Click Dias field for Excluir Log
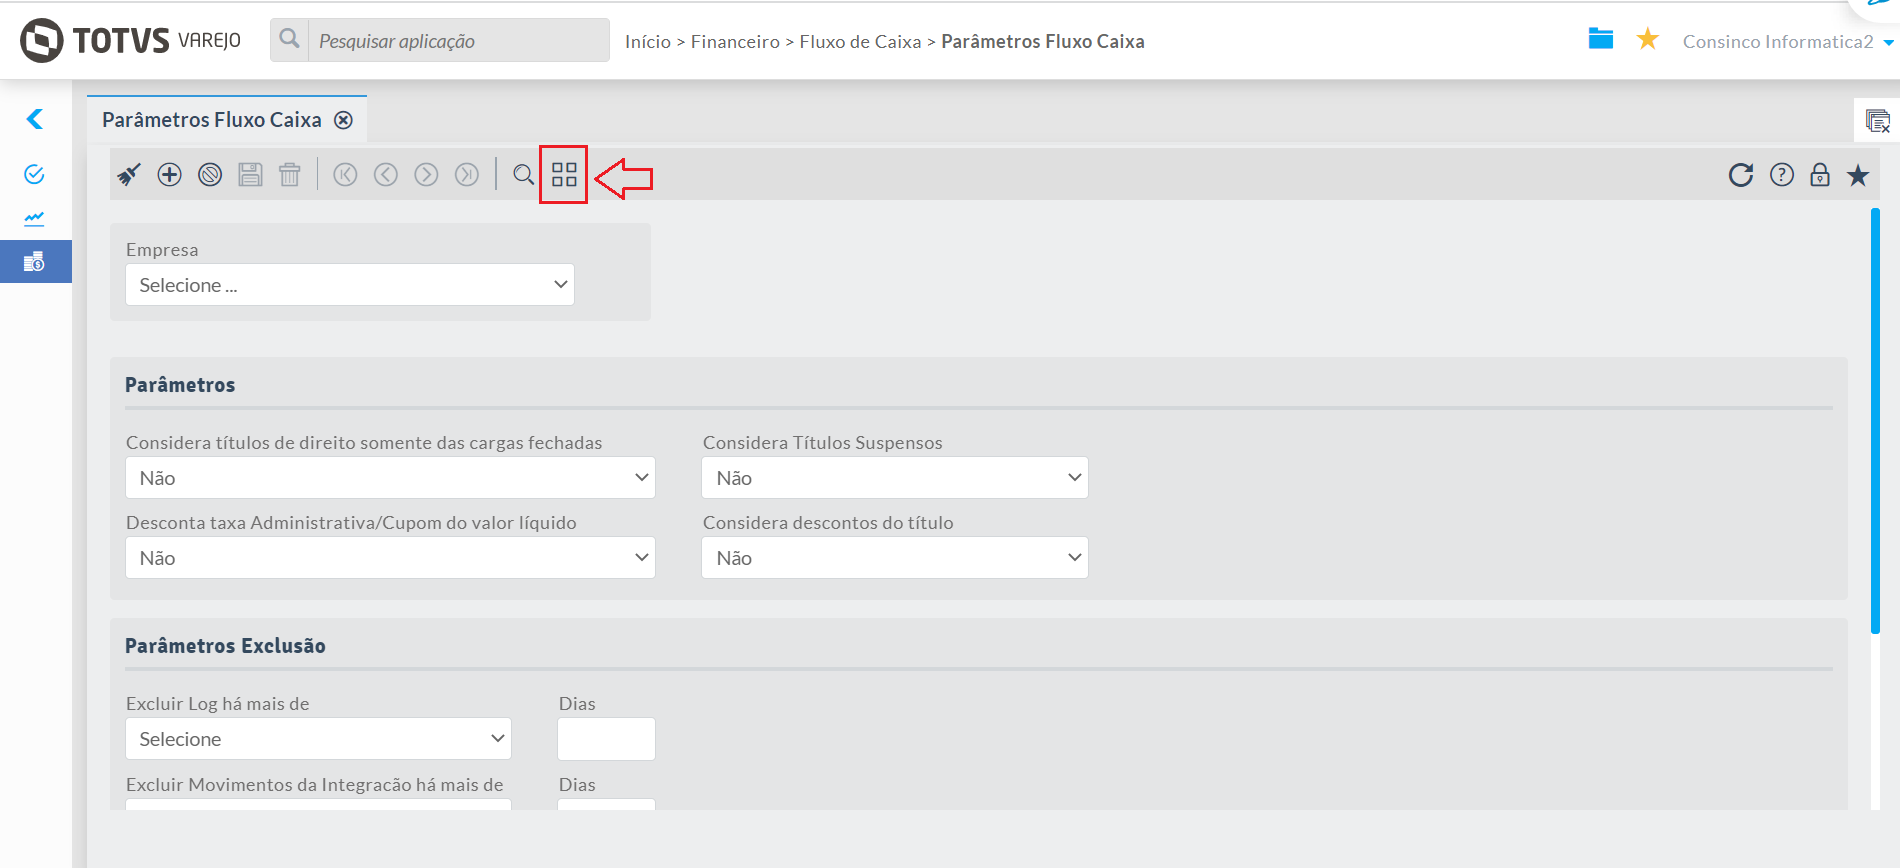The width and height of the screenshot is (1900, 868). 606,739
